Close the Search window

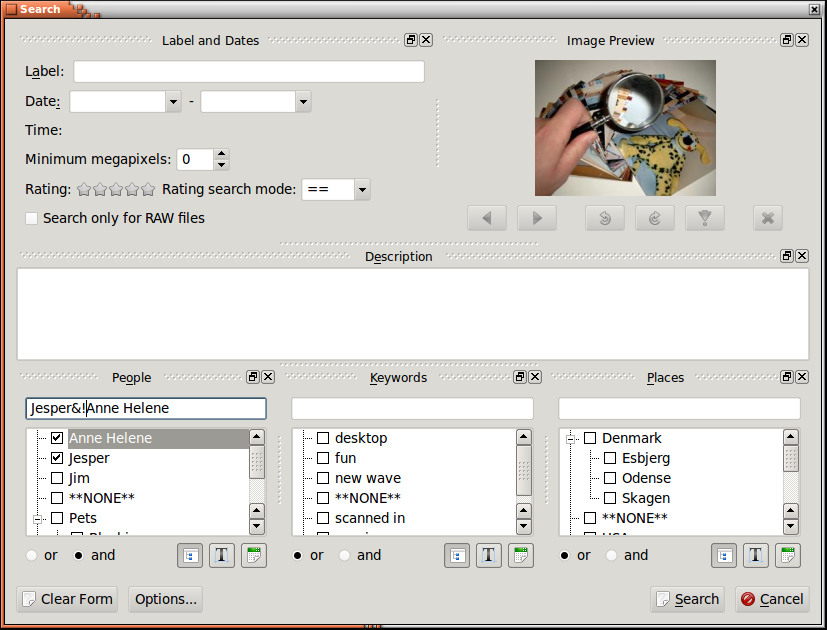pos(814,9)
